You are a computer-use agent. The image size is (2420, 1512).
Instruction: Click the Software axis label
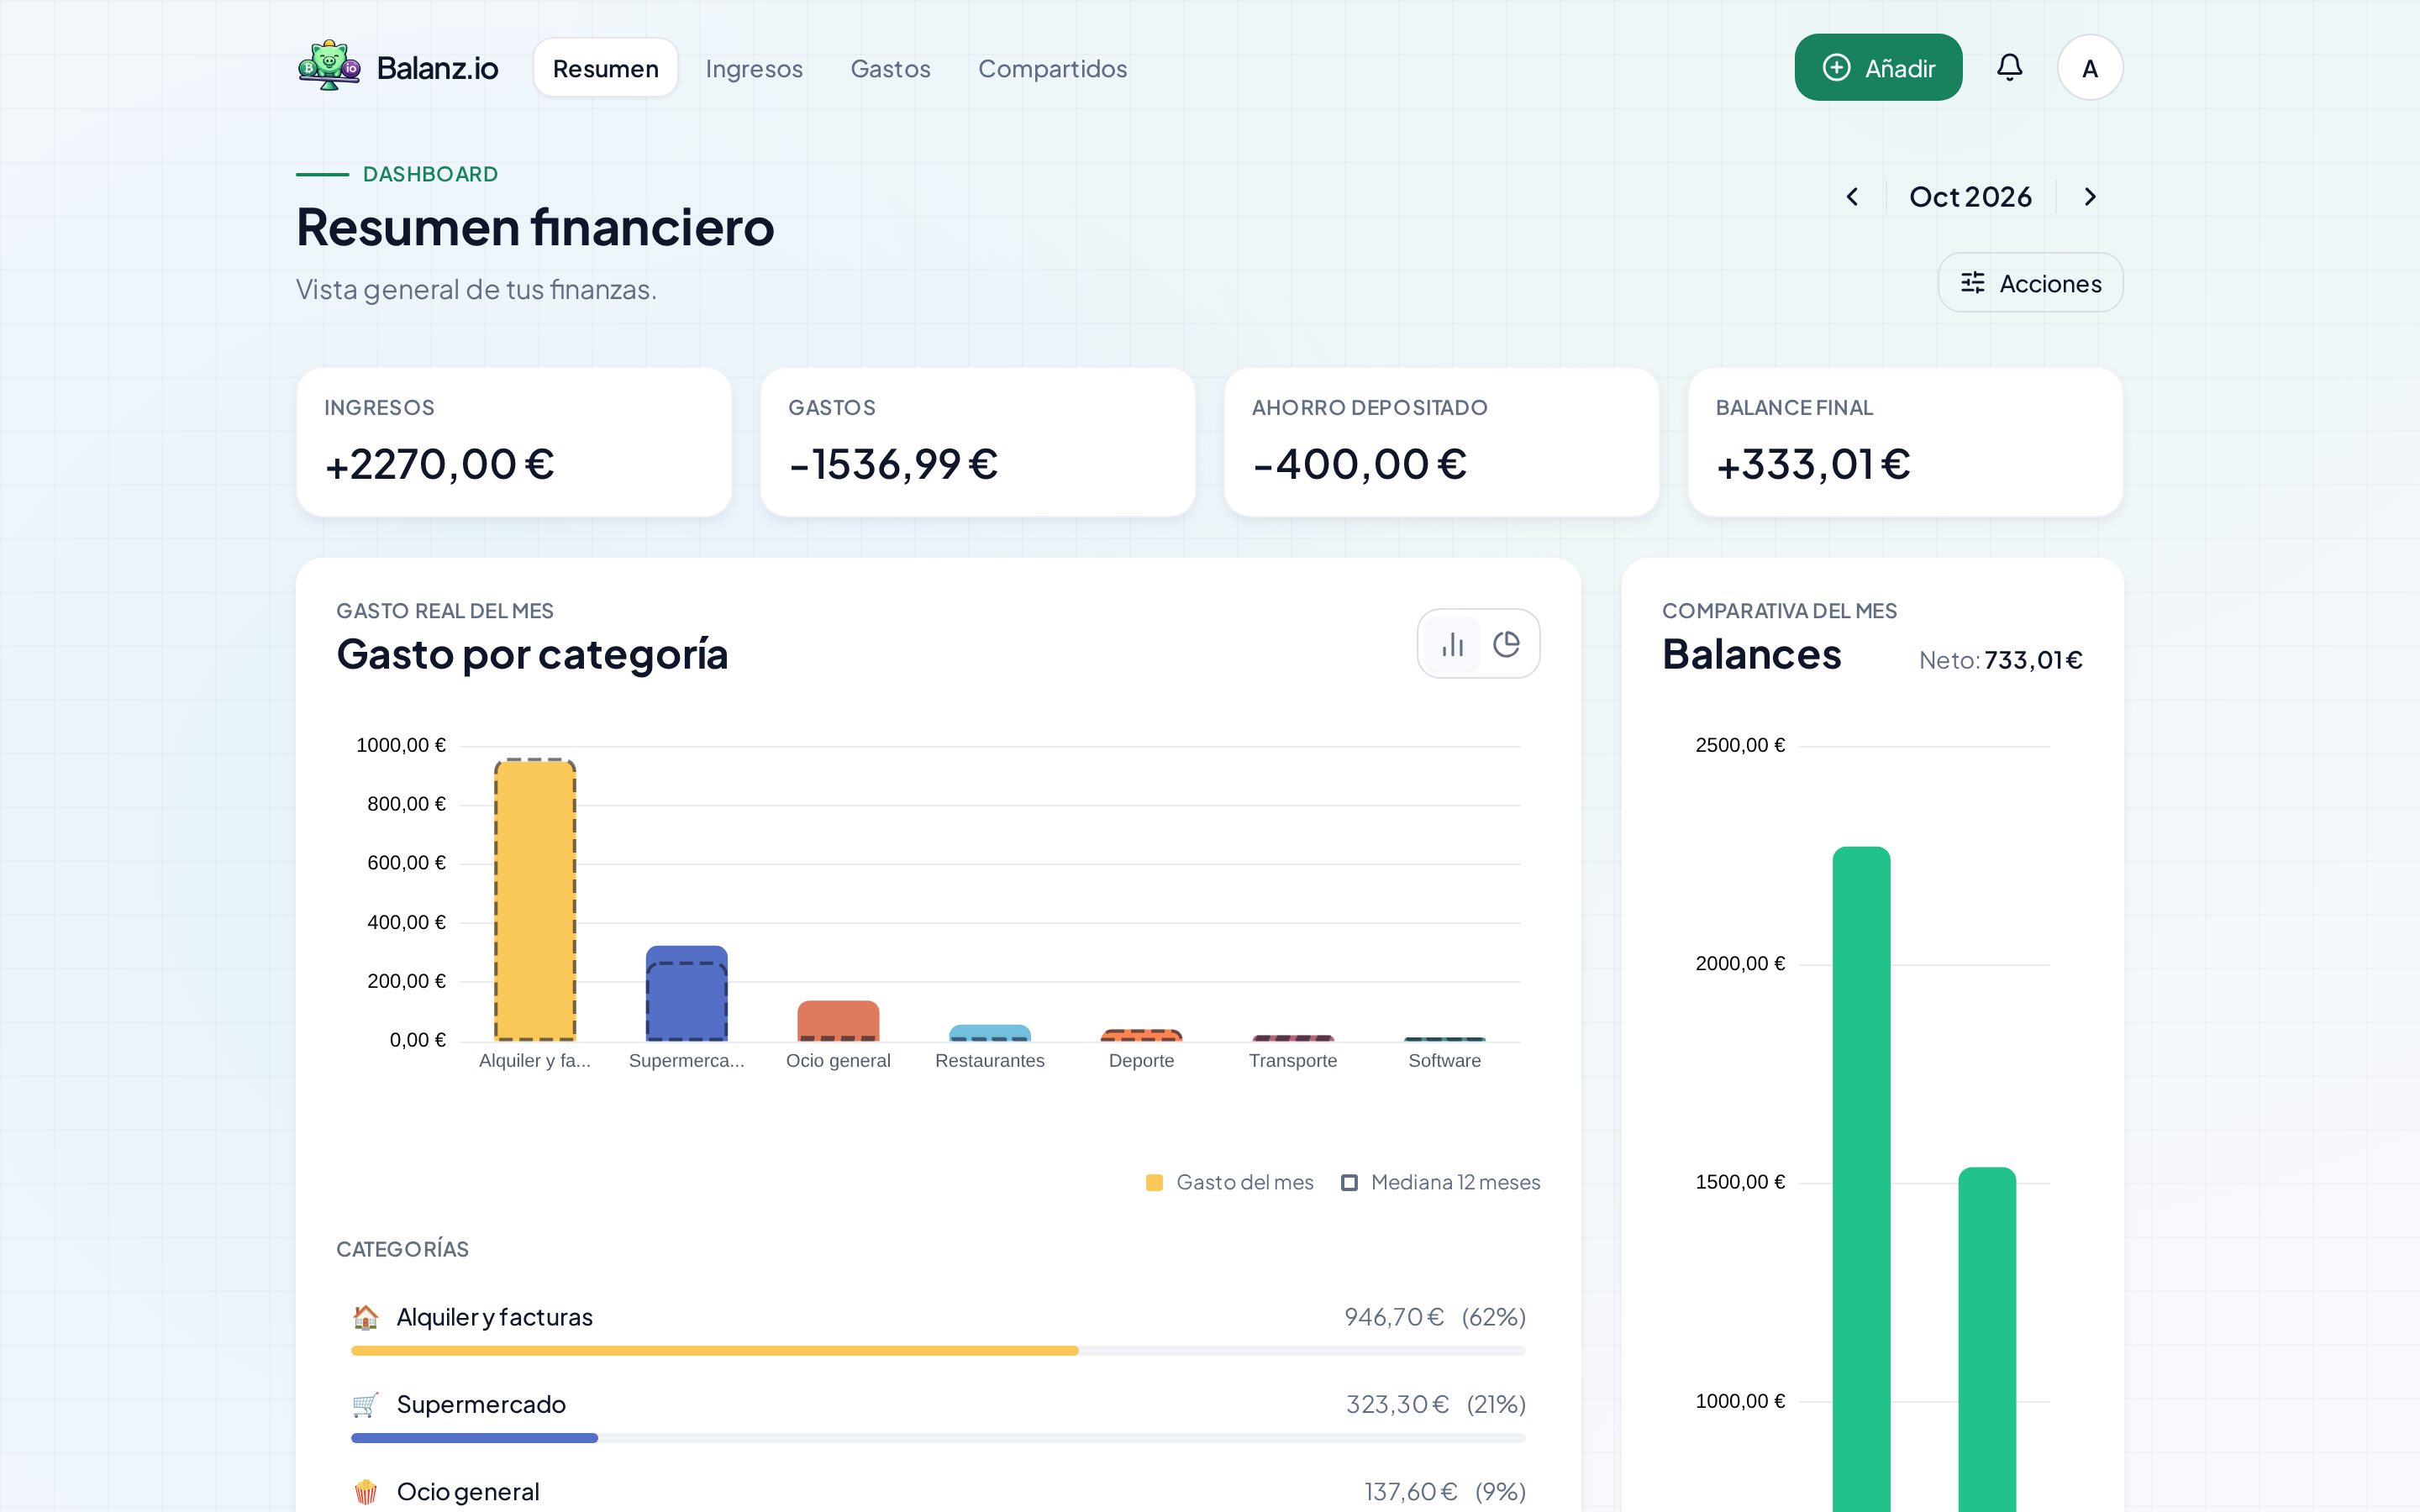[1444, 1060]
